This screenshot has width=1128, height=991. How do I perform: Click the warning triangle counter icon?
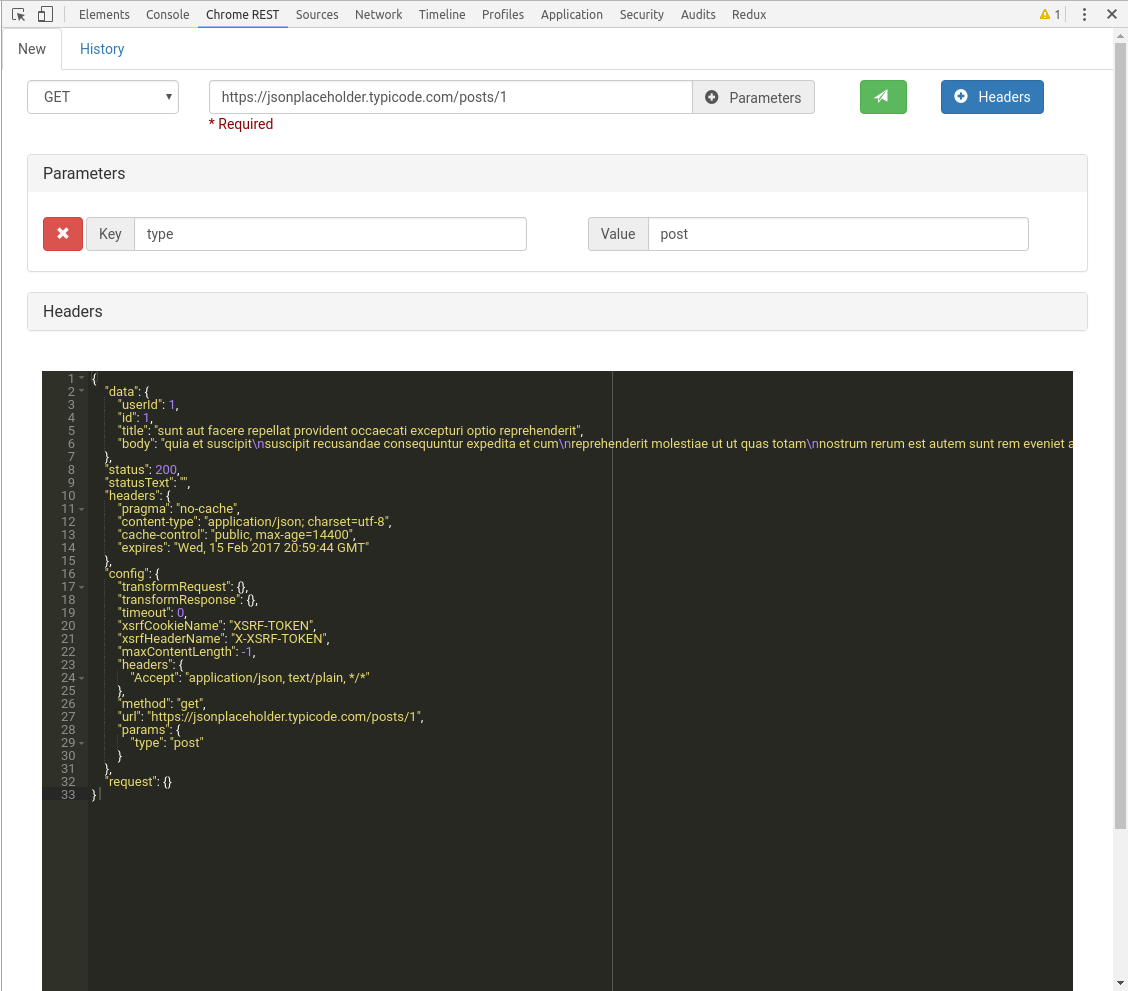click(1050, 14)
